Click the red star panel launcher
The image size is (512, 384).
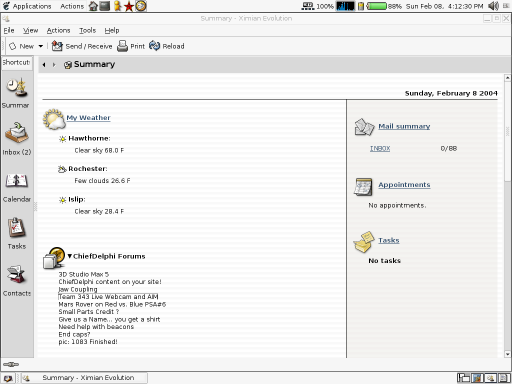129,6
